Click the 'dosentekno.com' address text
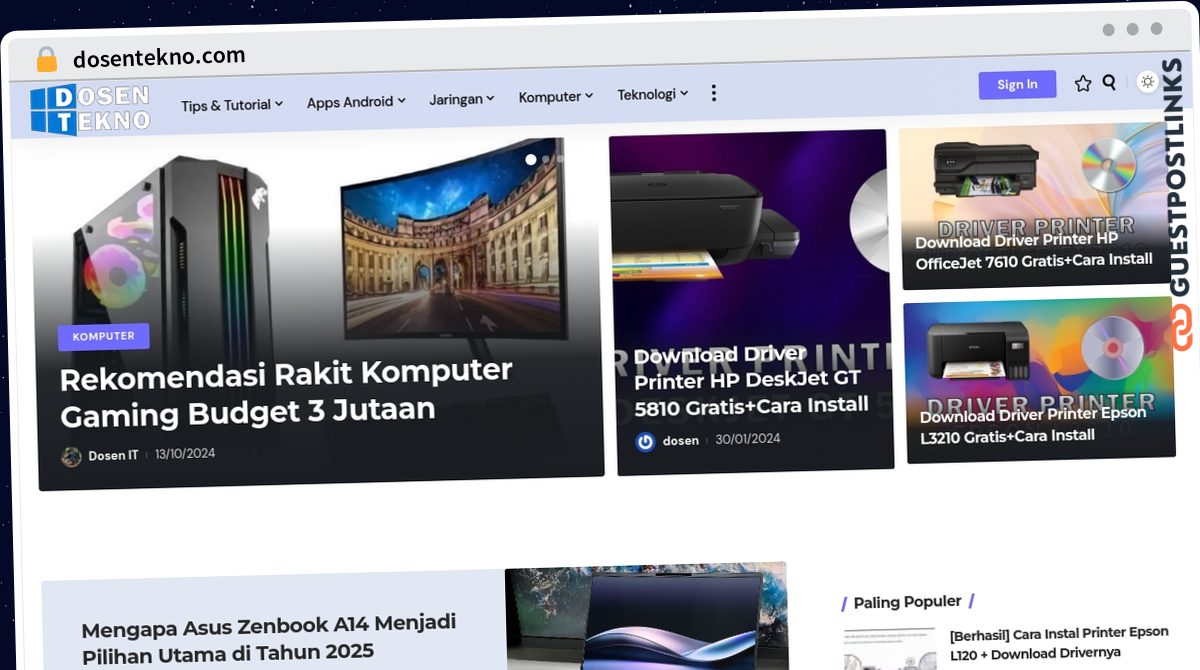Screen dimensions: 1200x670 (x=159, y=58)
